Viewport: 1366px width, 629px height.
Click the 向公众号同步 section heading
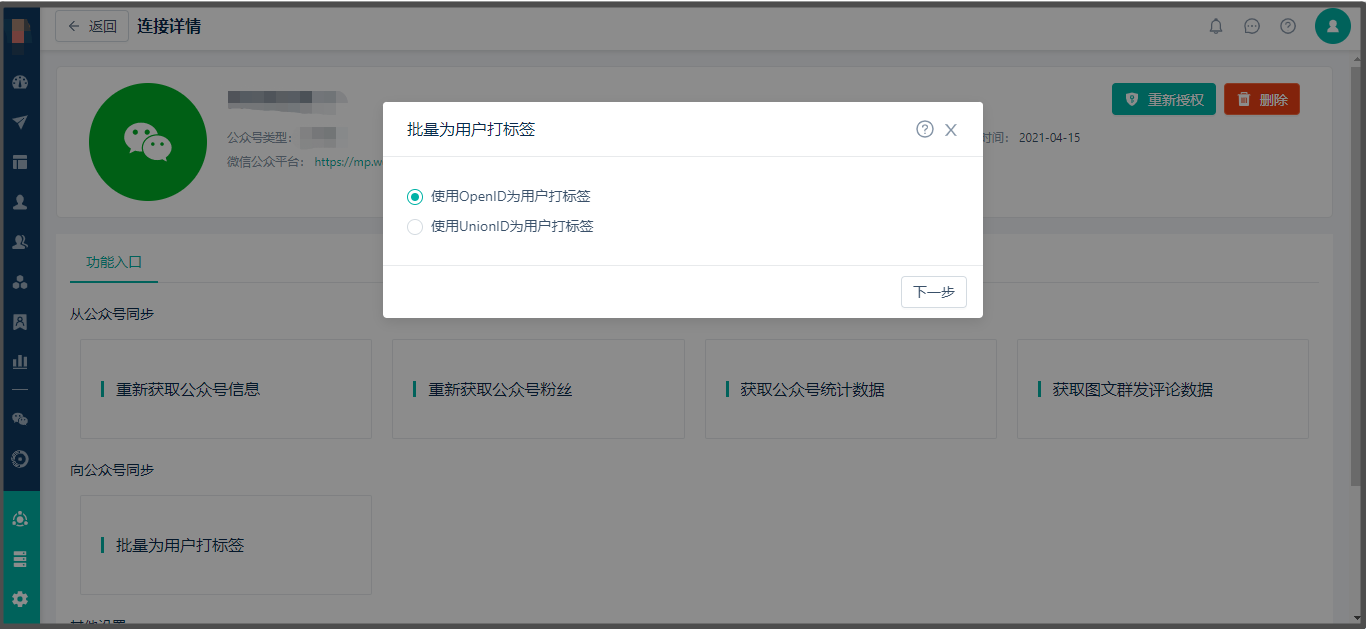(x=112, y=470)
